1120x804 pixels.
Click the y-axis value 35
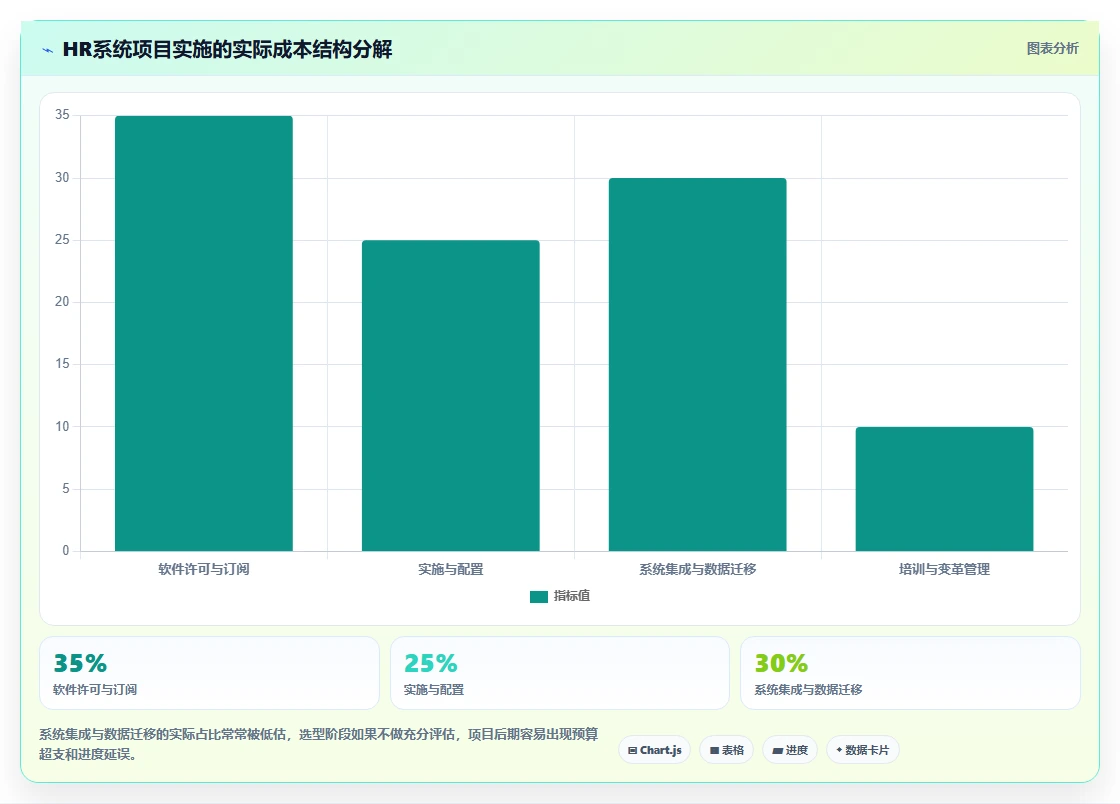(x=62, y=115)
